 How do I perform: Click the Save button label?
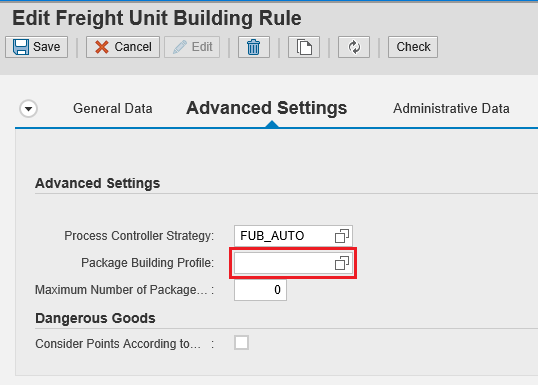coord(46,47)
